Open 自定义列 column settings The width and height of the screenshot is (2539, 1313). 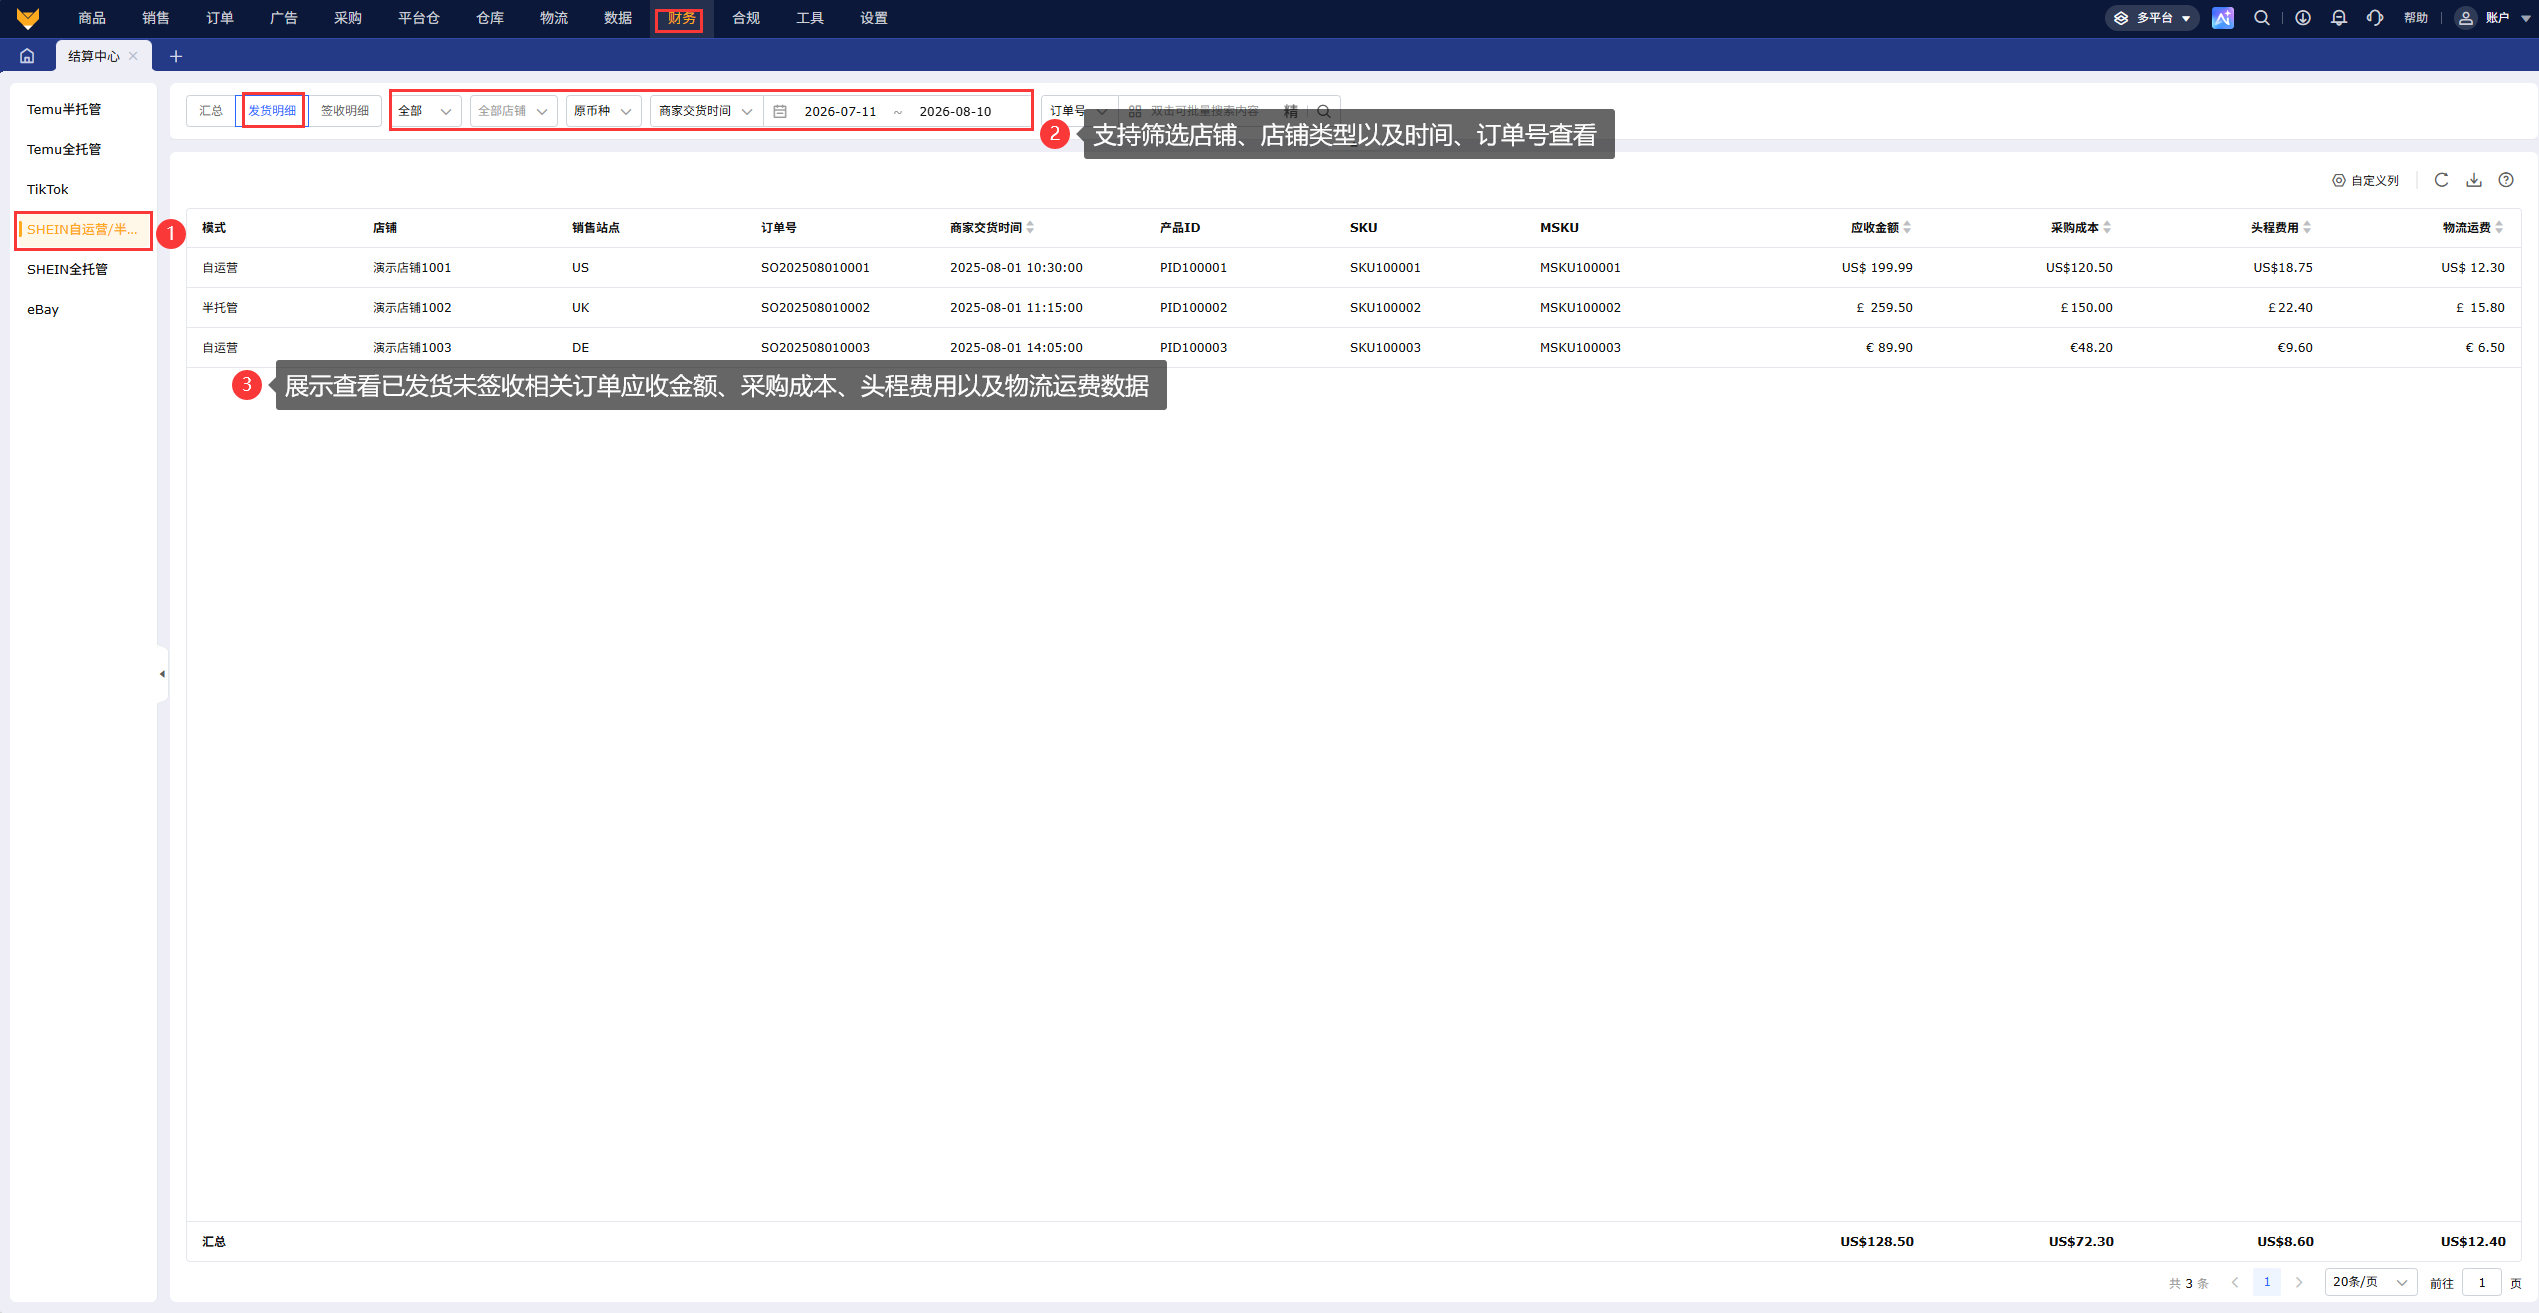point(2365,180)
